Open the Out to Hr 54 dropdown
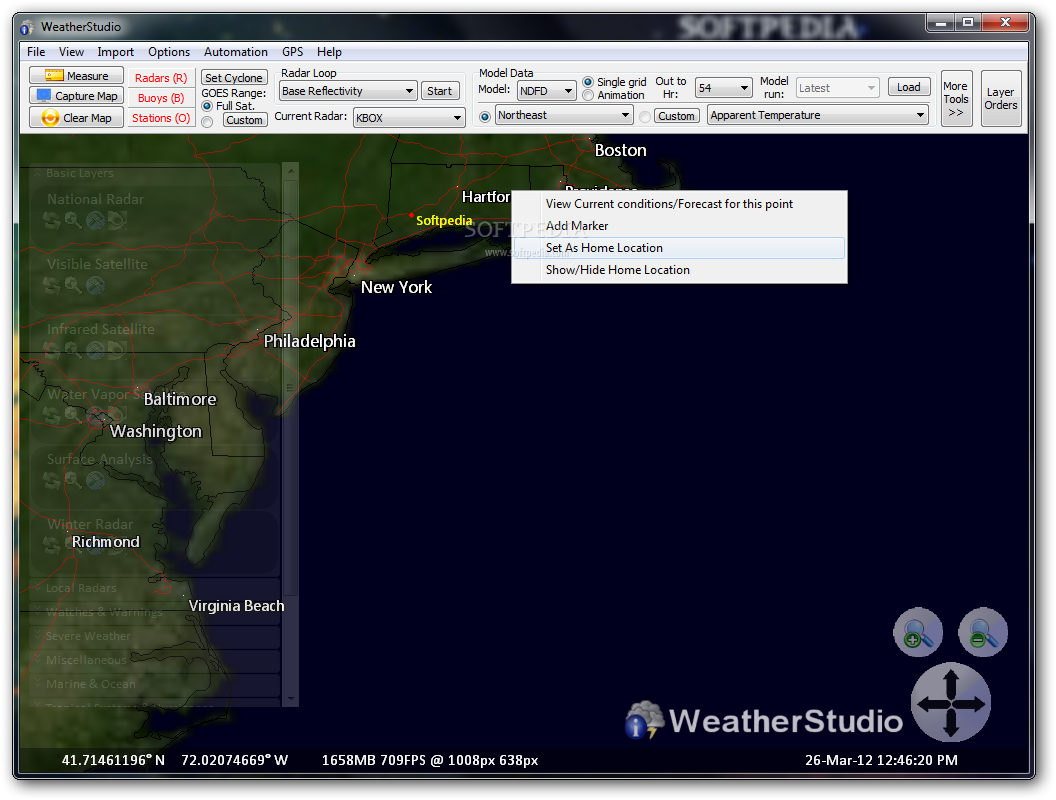The width and height of the screenshot is (1056, 800). (x=723, y=88)
